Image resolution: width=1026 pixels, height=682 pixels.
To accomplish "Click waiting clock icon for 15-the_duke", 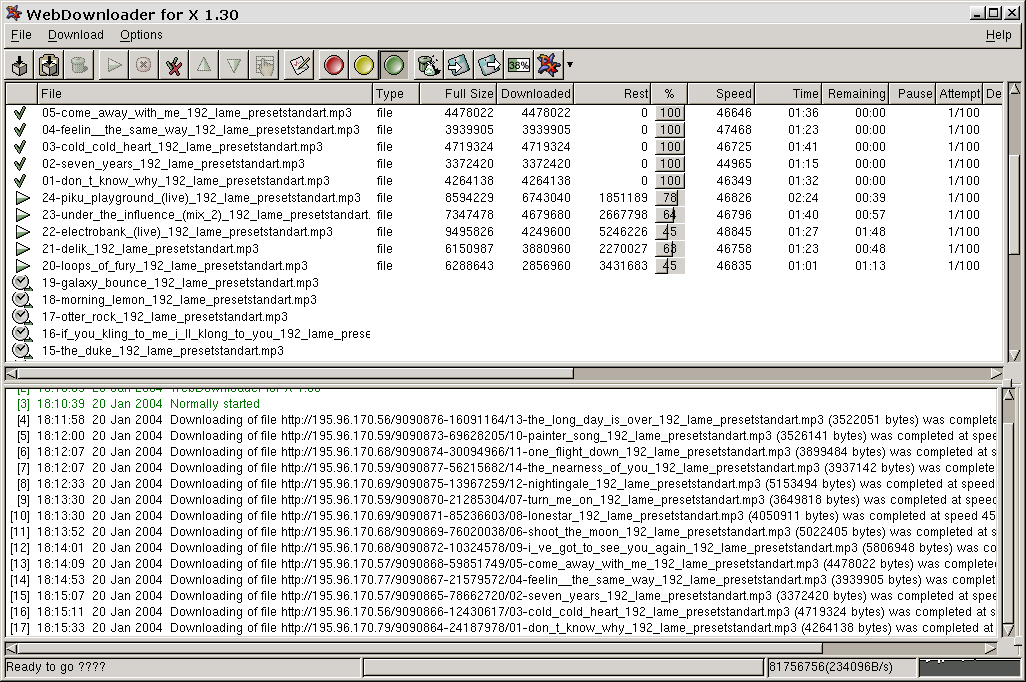I will pos(22,351).
